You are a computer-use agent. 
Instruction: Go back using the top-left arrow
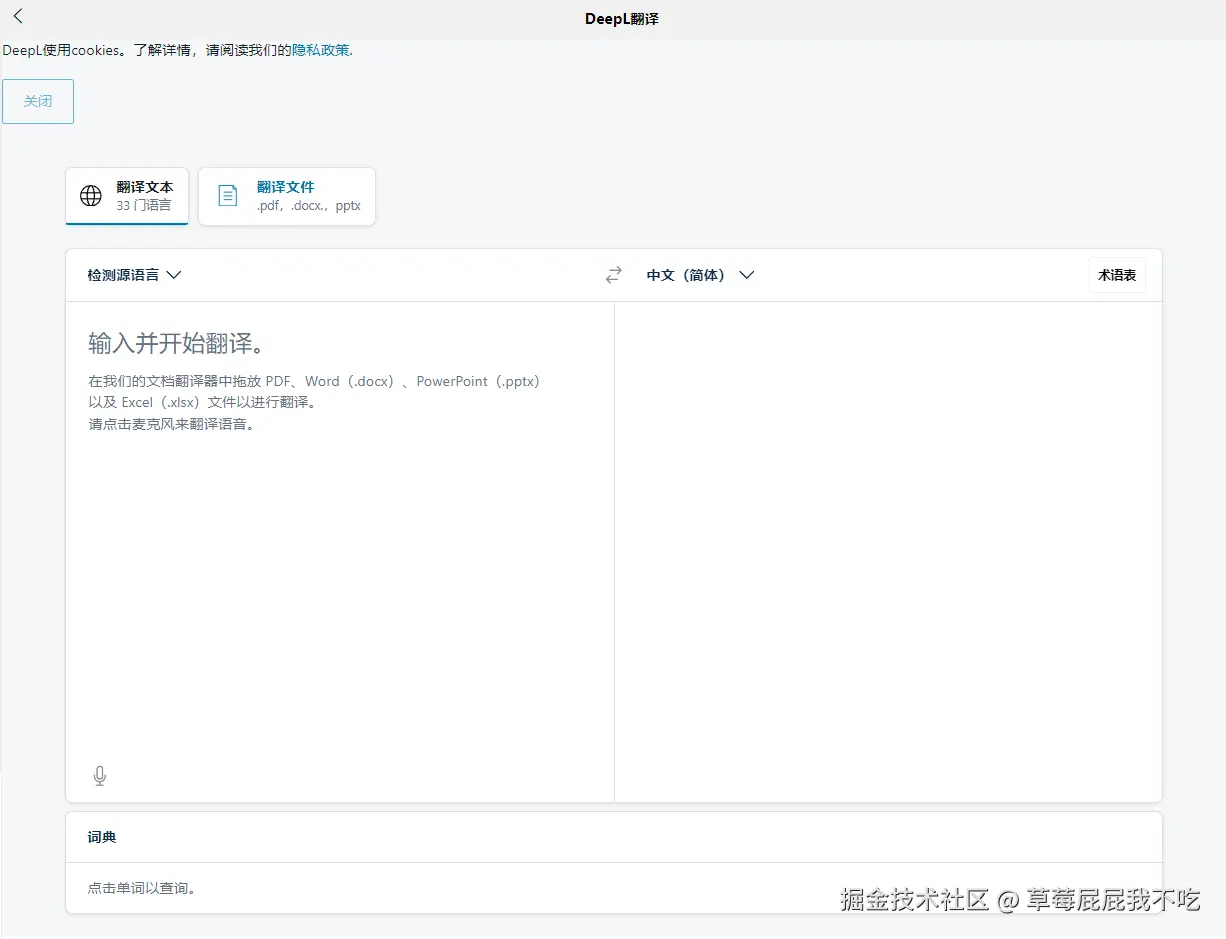pos(18,16)
